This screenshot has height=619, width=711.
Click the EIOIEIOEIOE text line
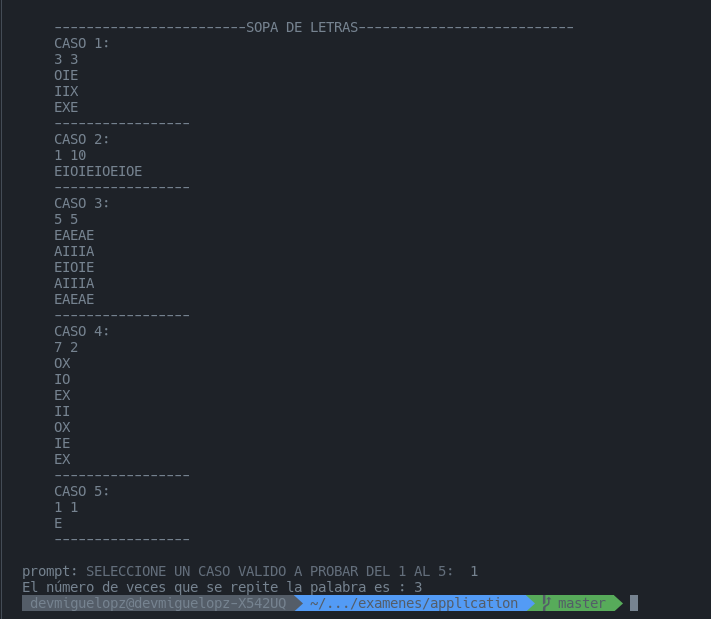point(98,171)
